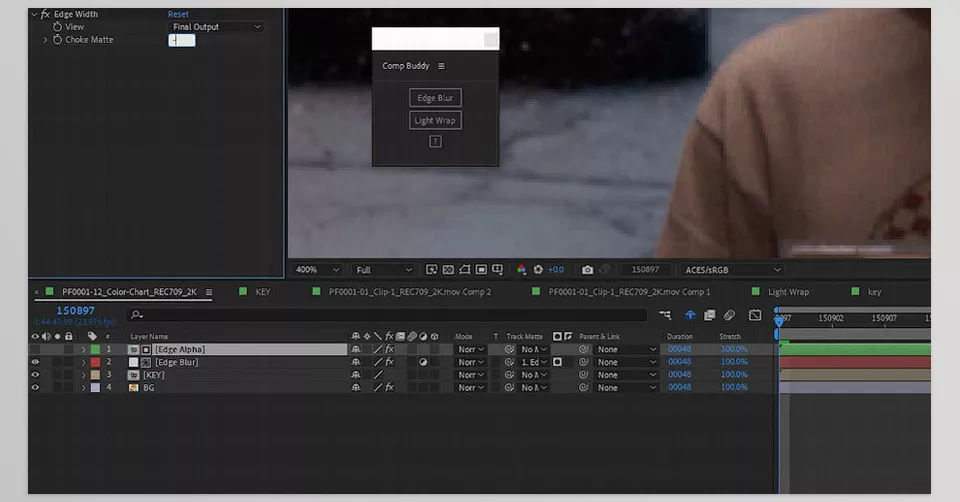Expand the KEY layer properties

click(84, 375)
